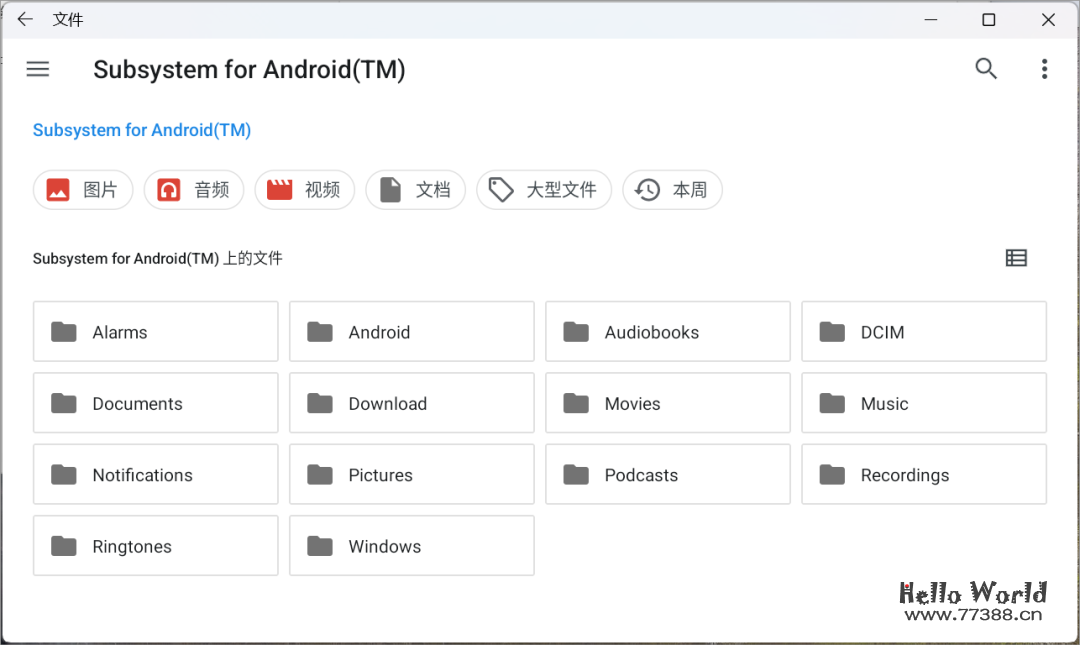Select the 本周 clock filter icon
The width and height of the screenshot is (1080, 645).
click(x=646, y=190)
